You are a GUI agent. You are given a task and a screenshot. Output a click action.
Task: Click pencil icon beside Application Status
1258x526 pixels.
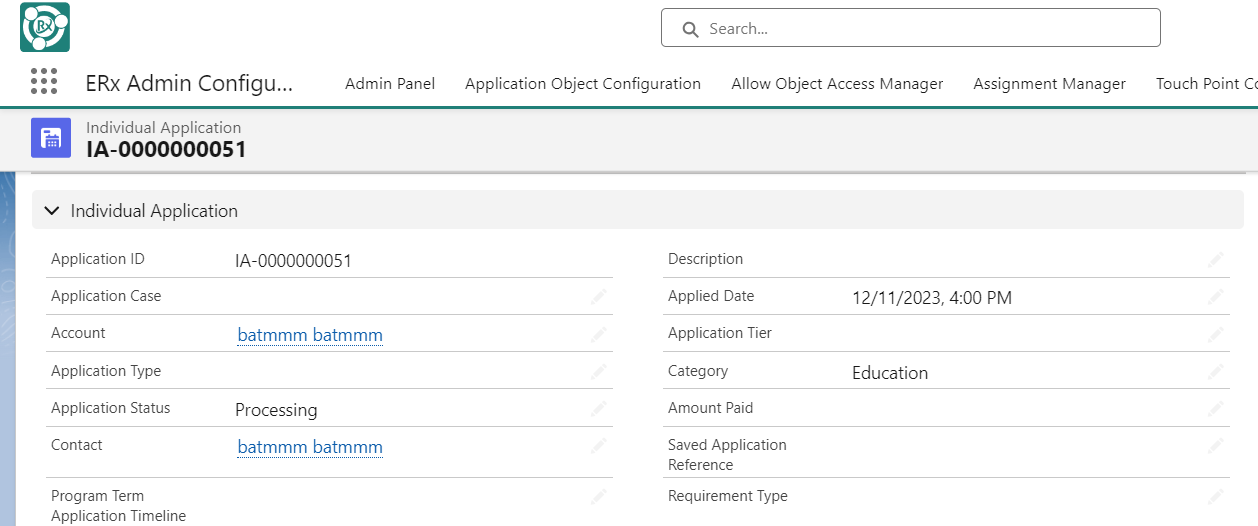click(x=598, y=408)
